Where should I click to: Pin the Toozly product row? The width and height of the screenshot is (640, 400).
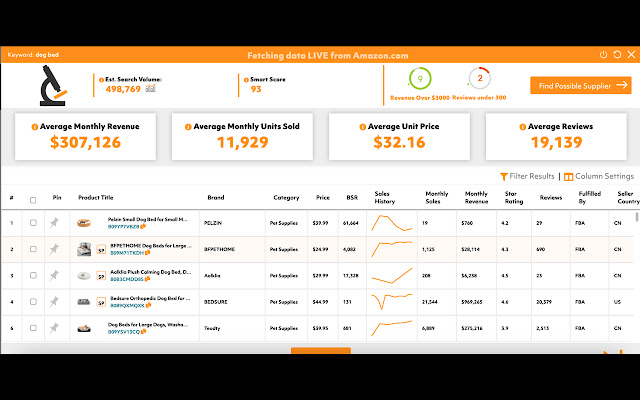54,328
